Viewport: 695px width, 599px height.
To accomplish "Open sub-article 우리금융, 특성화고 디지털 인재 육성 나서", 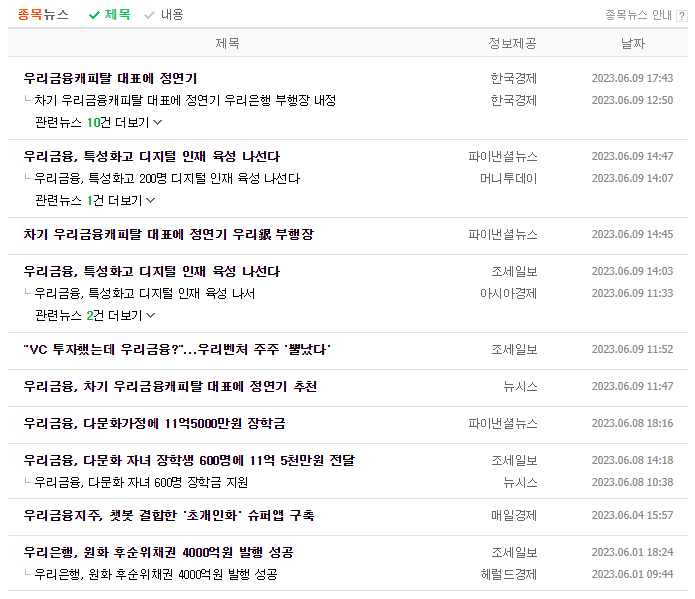I will (144, 293).
